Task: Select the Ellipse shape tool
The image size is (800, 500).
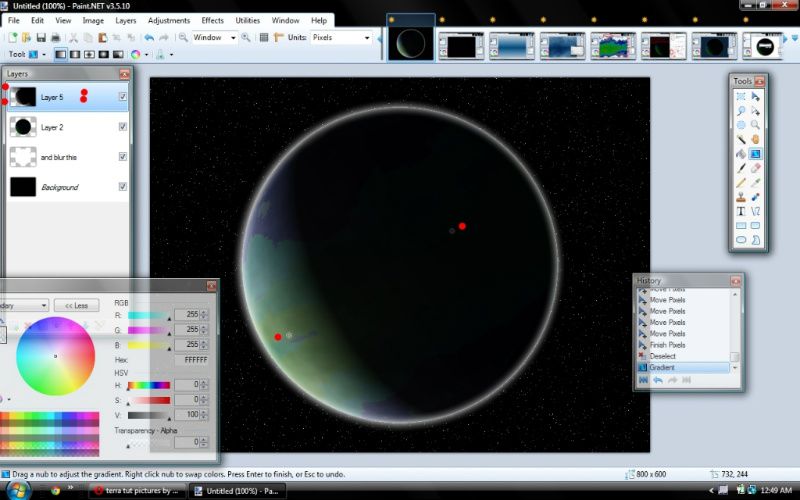Action: [741, 240]
